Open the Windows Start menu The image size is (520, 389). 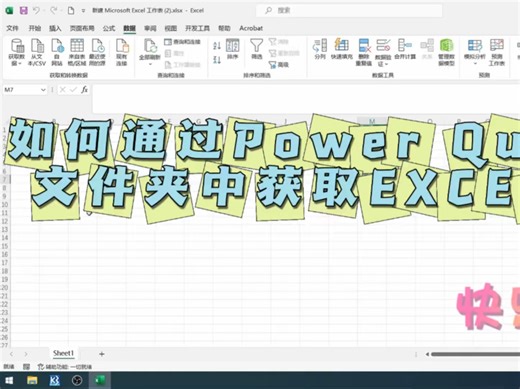[9, 380]
